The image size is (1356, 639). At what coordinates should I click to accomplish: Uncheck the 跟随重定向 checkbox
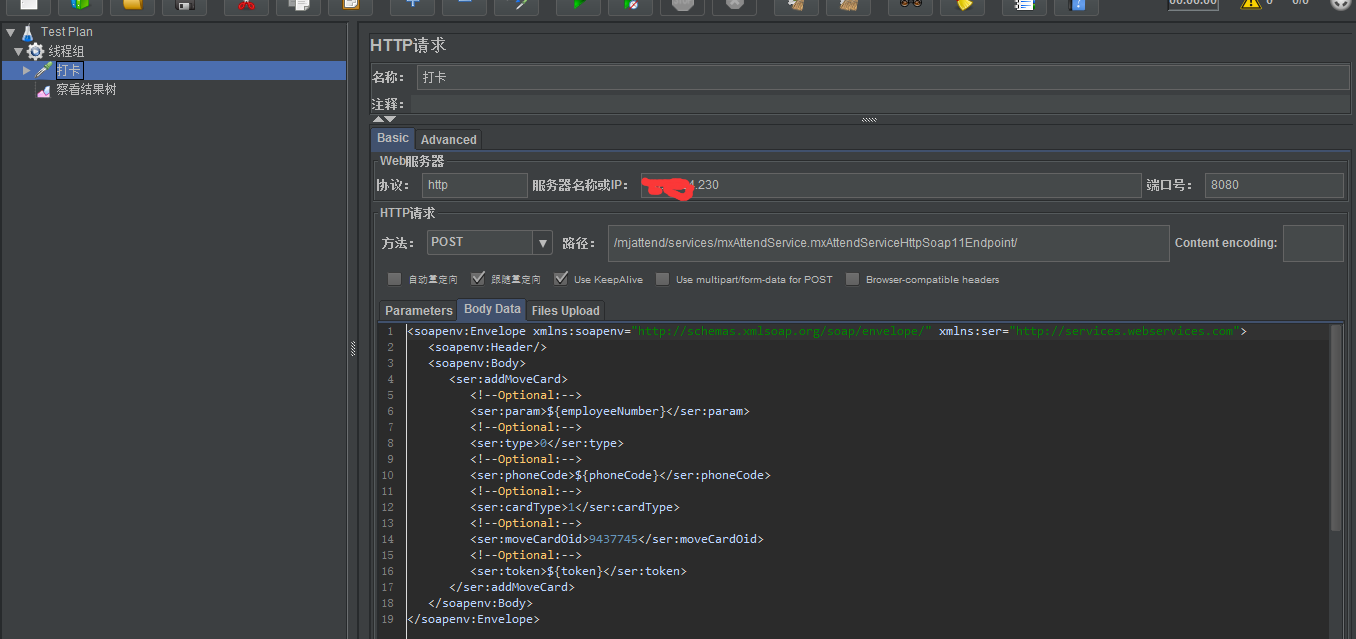click(478, 279)
